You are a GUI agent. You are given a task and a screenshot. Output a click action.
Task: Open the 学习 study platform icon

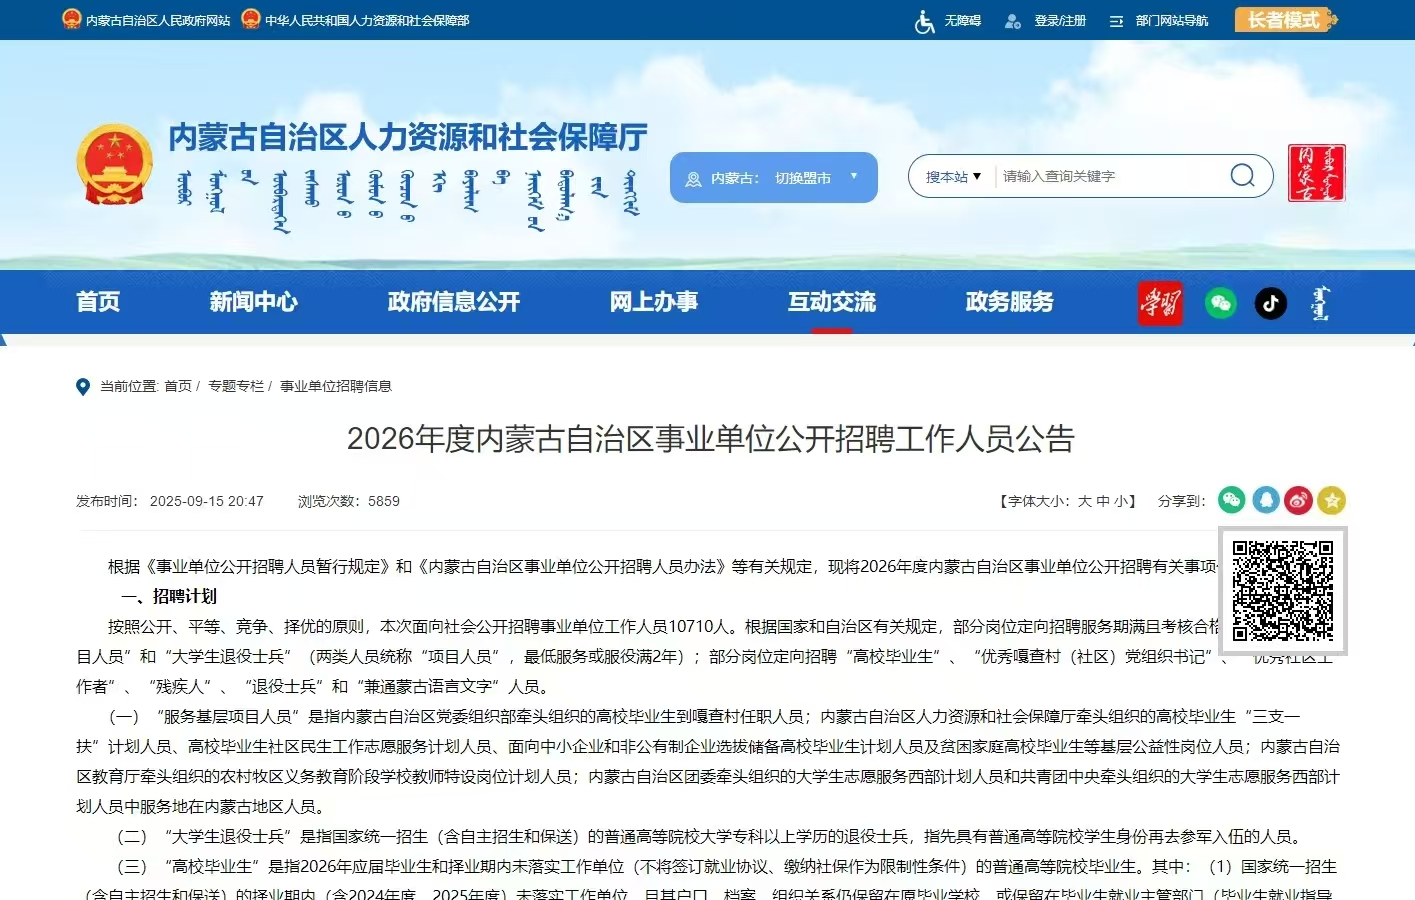tap(1159, 302)
